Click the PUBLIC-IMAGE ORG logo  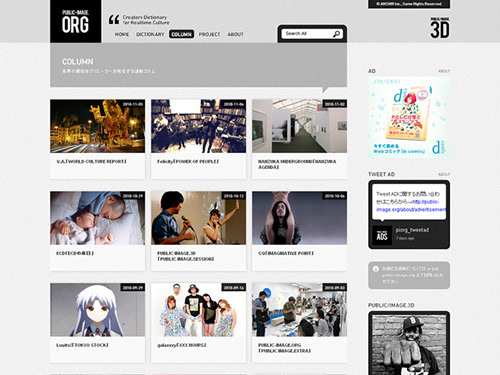click(76, 21)
